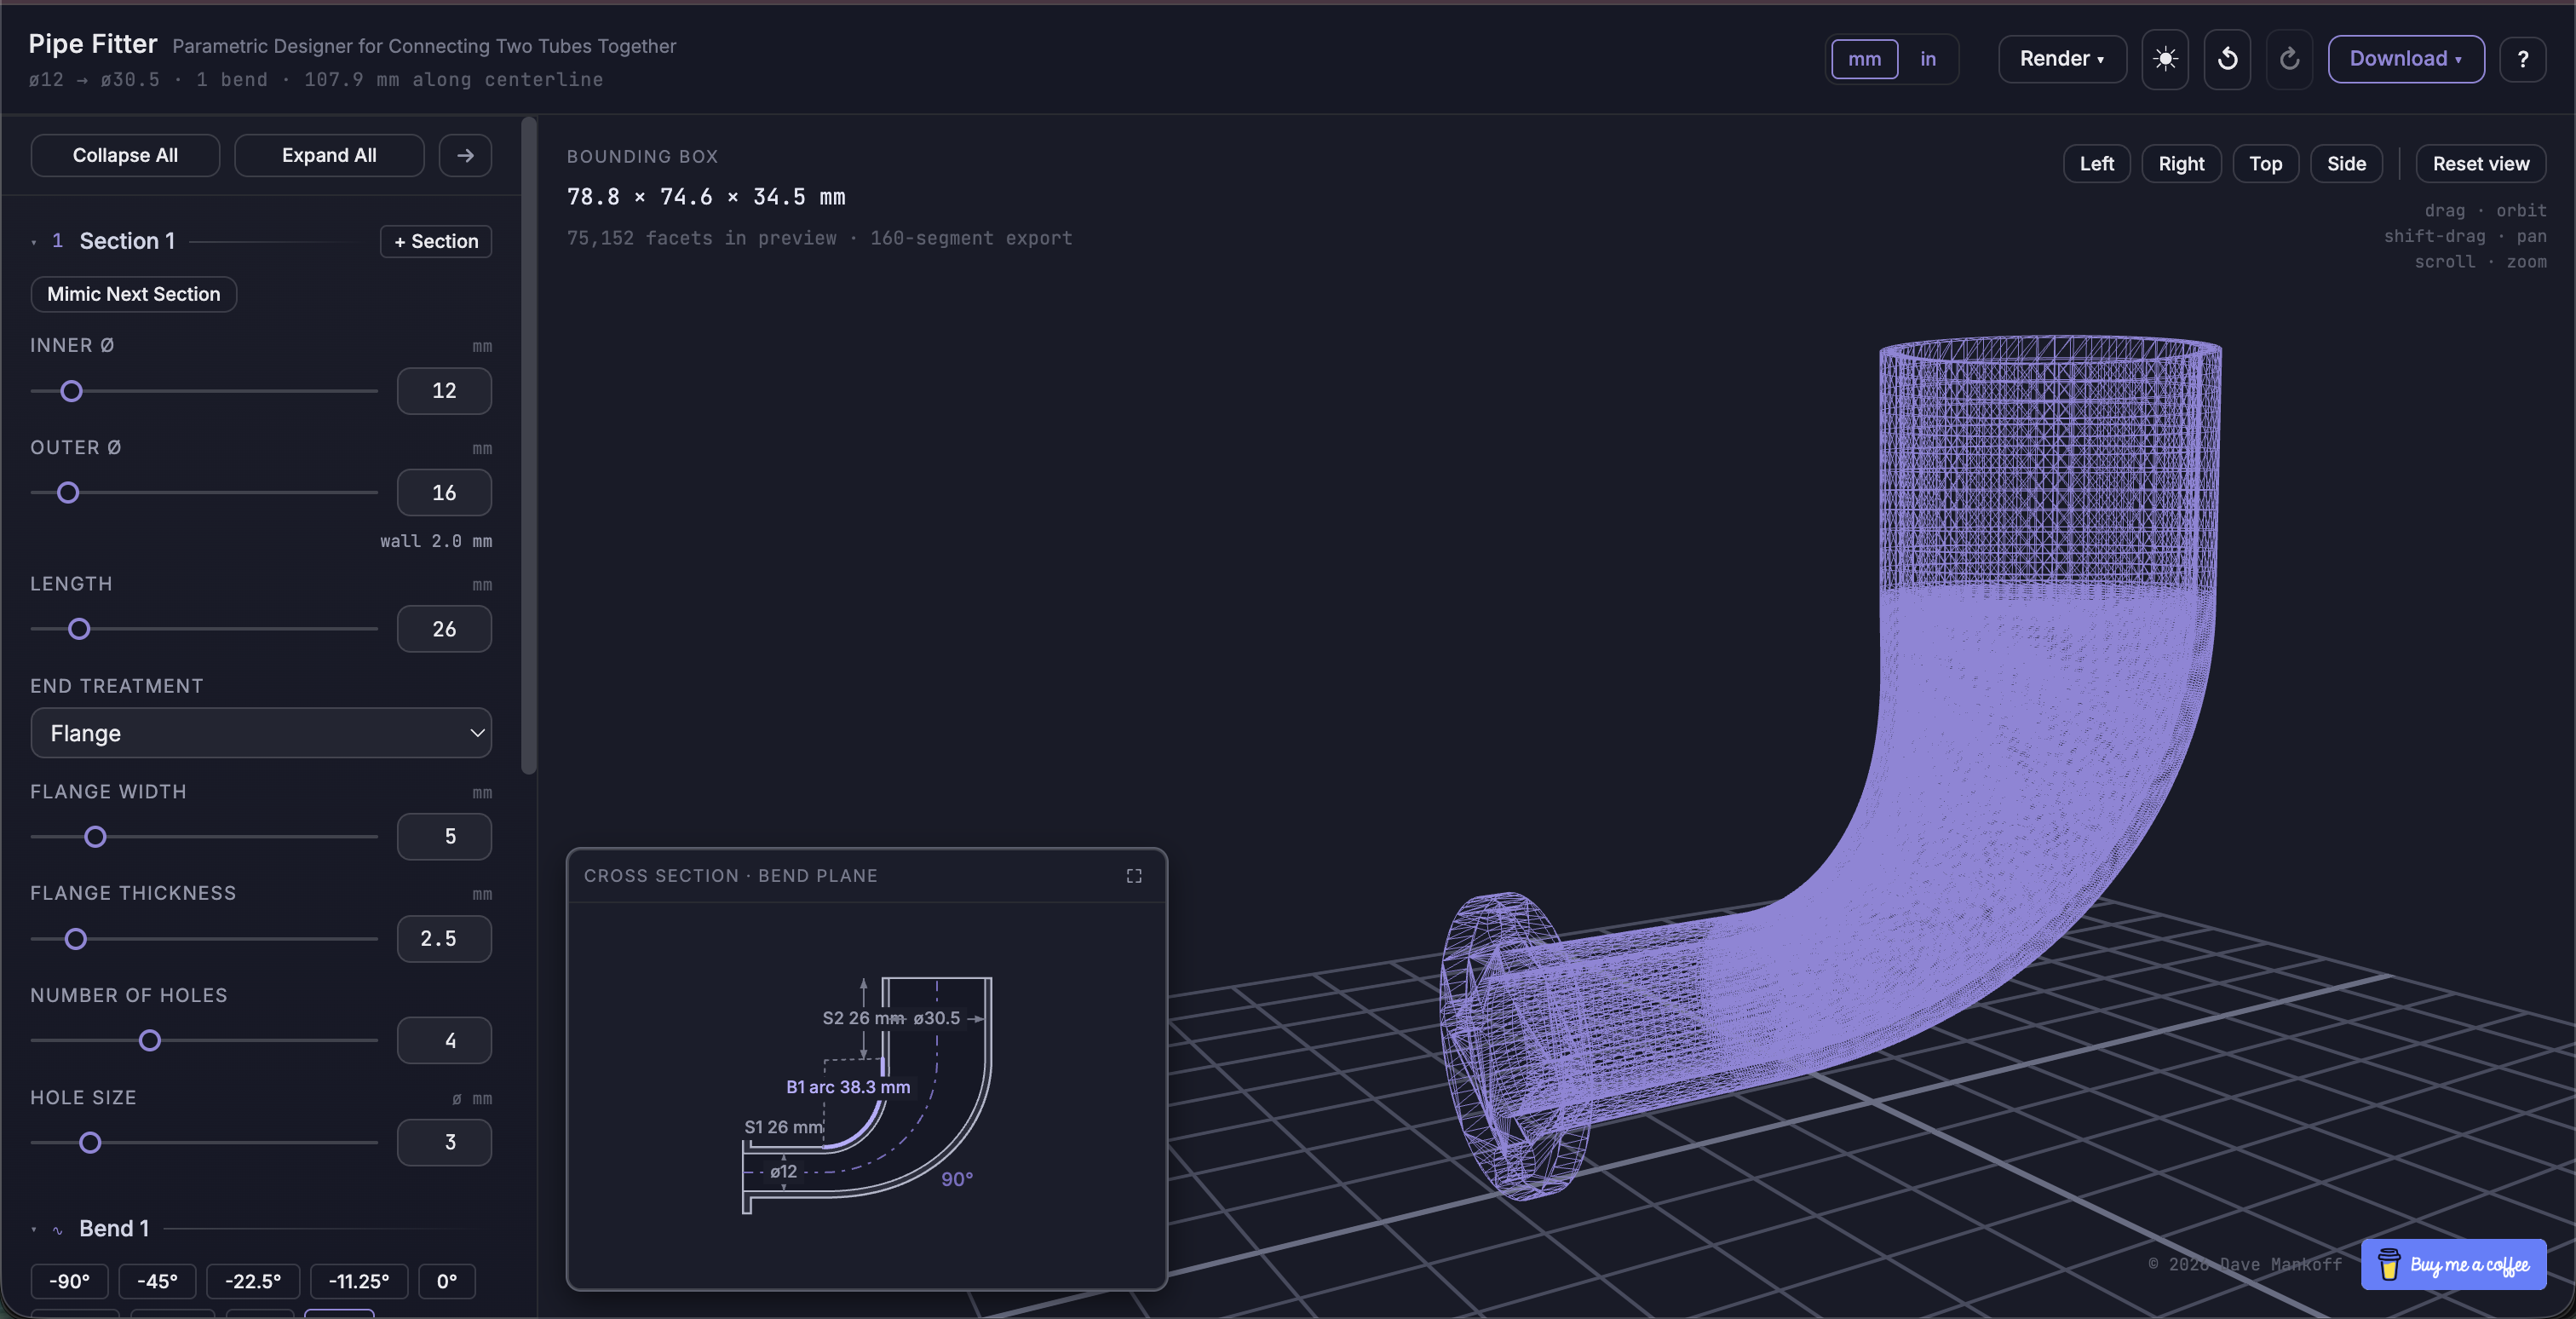This screenshot has height=1319, width=2576.
Task: Select the -22.5° bend preset
Action: click(253, 1281)
